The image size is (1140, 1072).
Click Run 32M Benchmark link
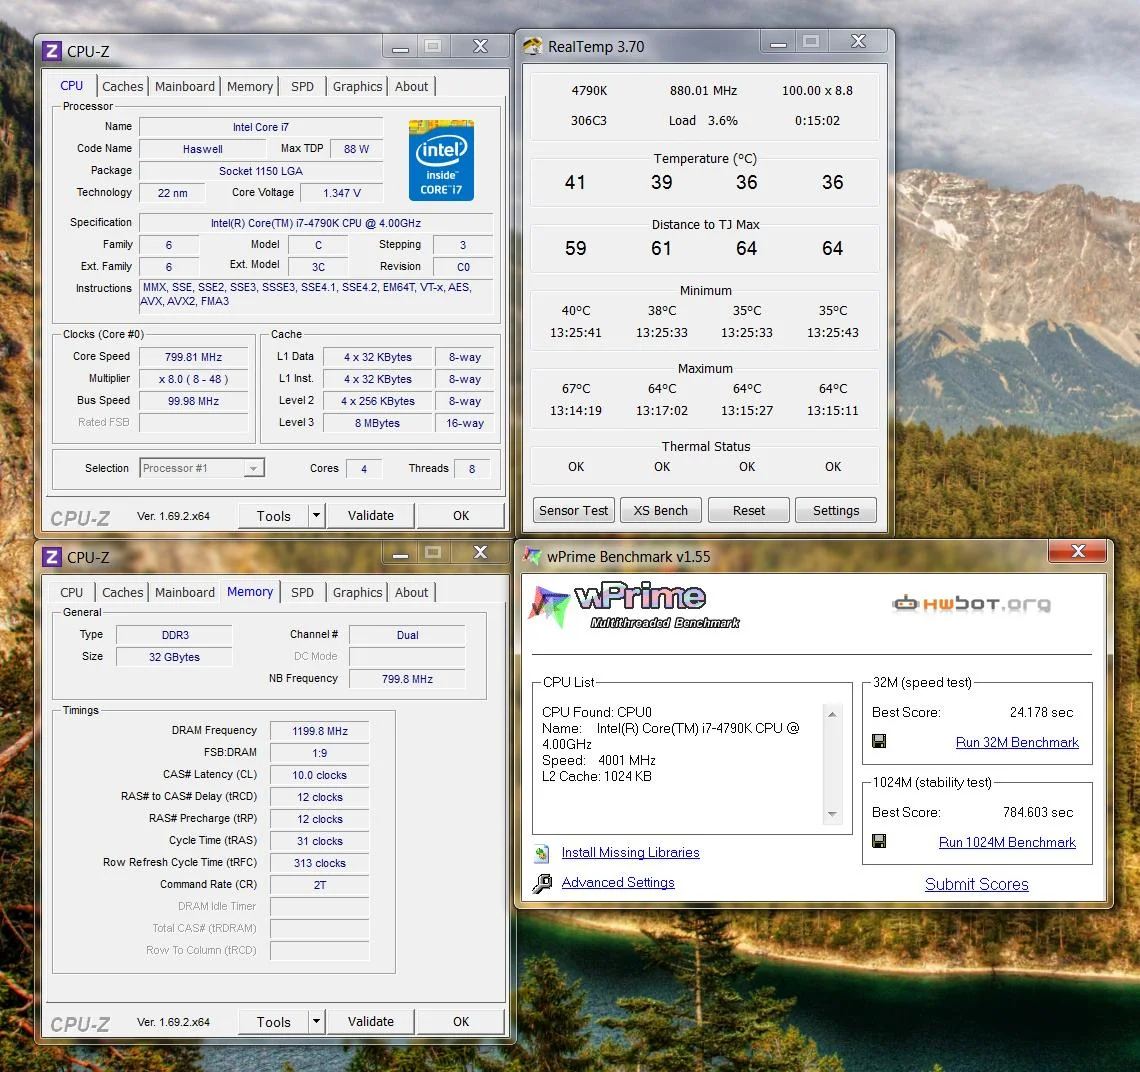(x=1016, y=743)
